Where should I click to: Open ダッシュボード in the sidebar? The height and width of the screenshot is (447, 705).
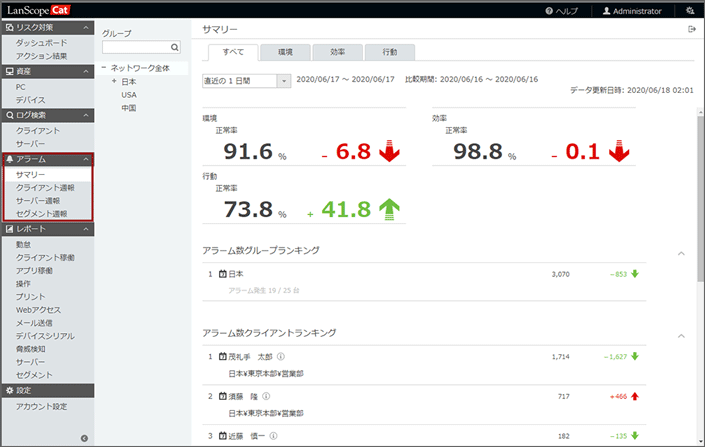point(42,43)
